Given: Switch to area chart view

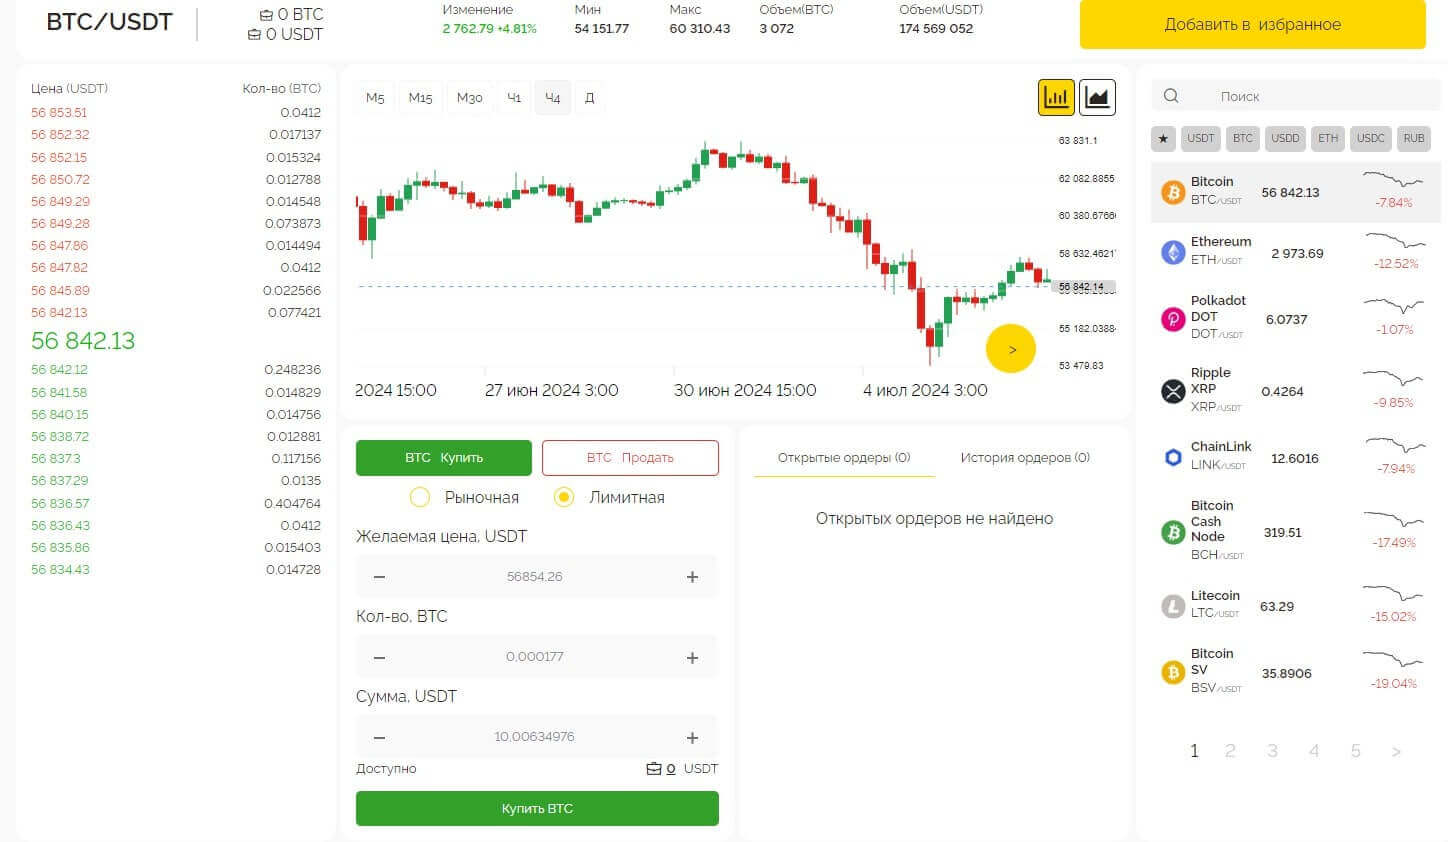Looking at the screenshot, I should pyautogui.click(x=1097, y=97).
